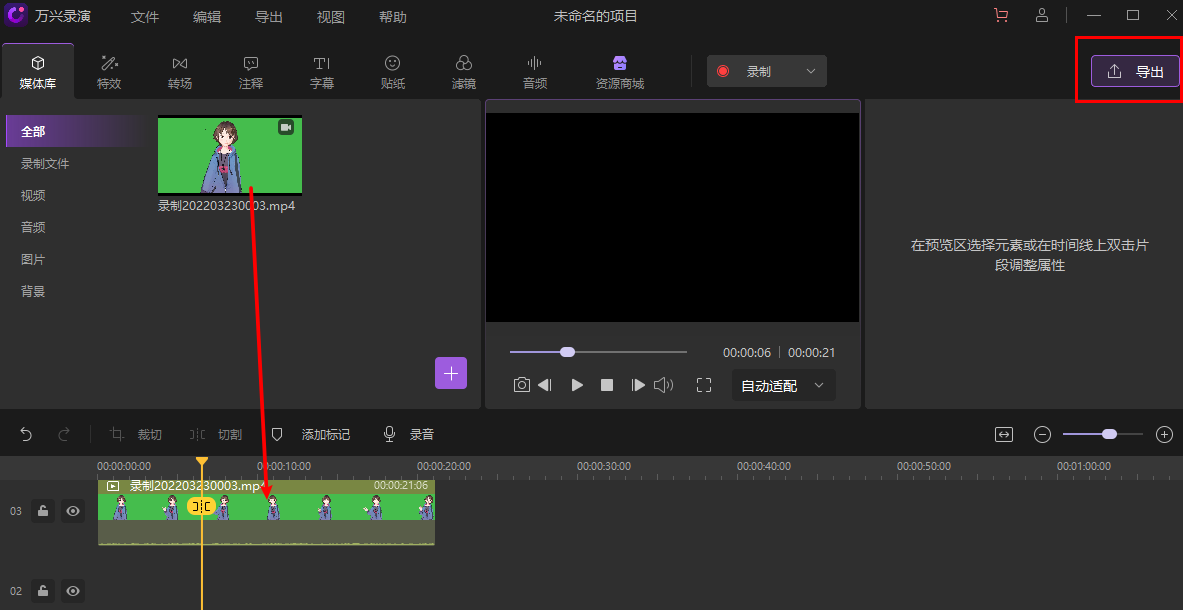1183x610 pixels.
Task: Switch to the 转场 transitions tab
Action: pyautogui.click(x=180, y=72)
